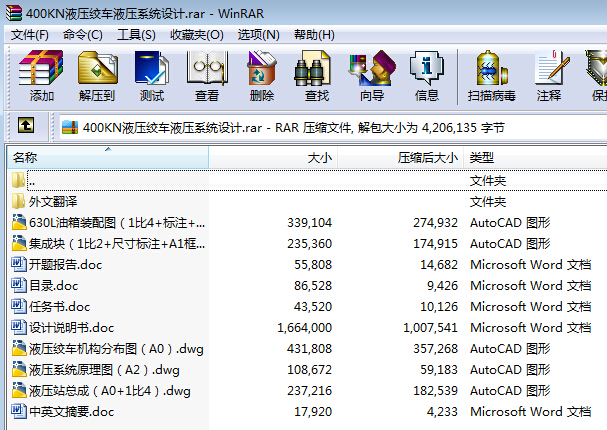The image size is (607, 430).
Task: Sort by Name (名称) column header
Action: coord(108,158)
